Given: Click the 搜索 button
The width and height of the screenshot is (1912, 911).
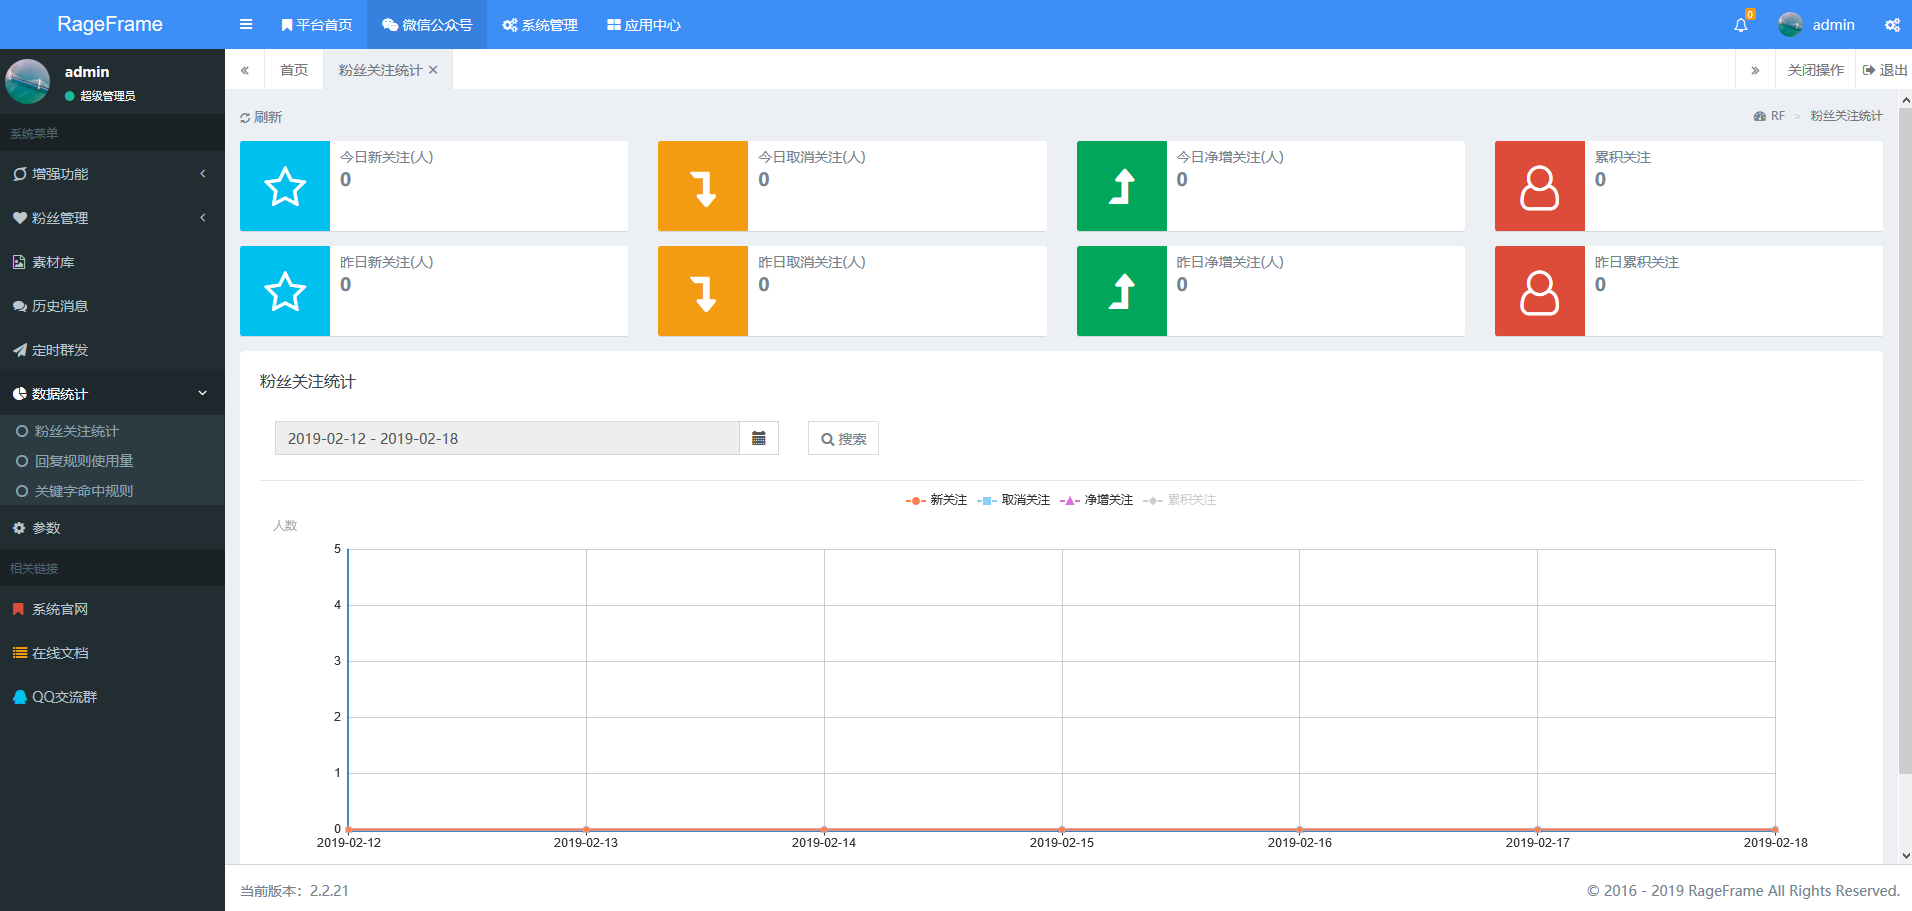Looking at the screenshot, I should click(843, 438).
